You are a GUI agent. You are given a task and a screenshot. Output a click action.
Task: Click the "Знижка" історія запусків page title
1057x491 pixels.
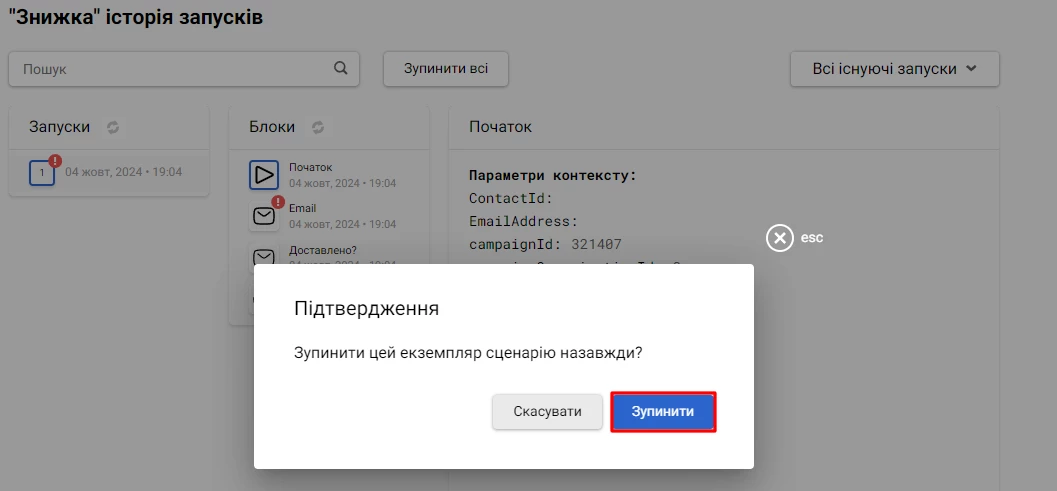[x=135, y=18]
